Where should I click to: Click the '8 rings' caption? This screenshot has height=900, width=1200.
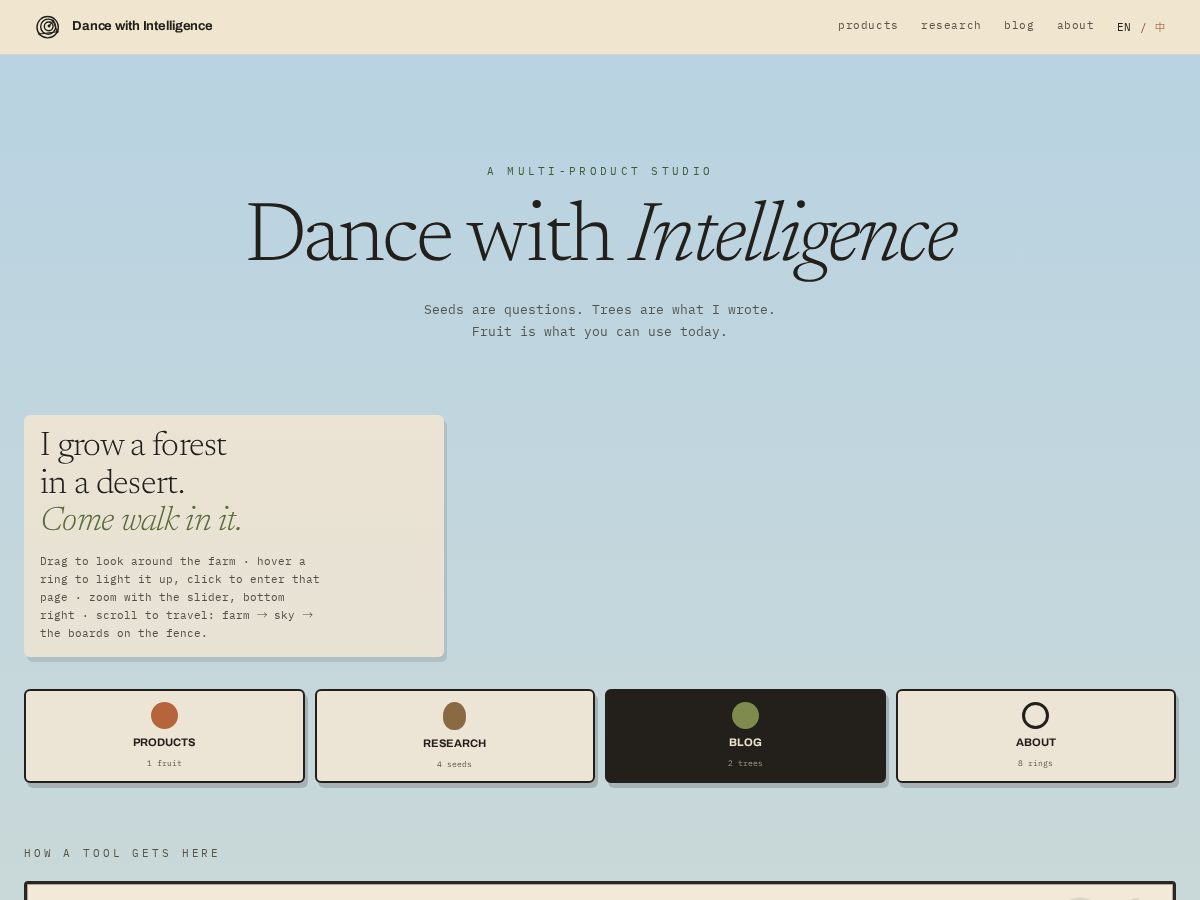click(x=1035, y=763)
